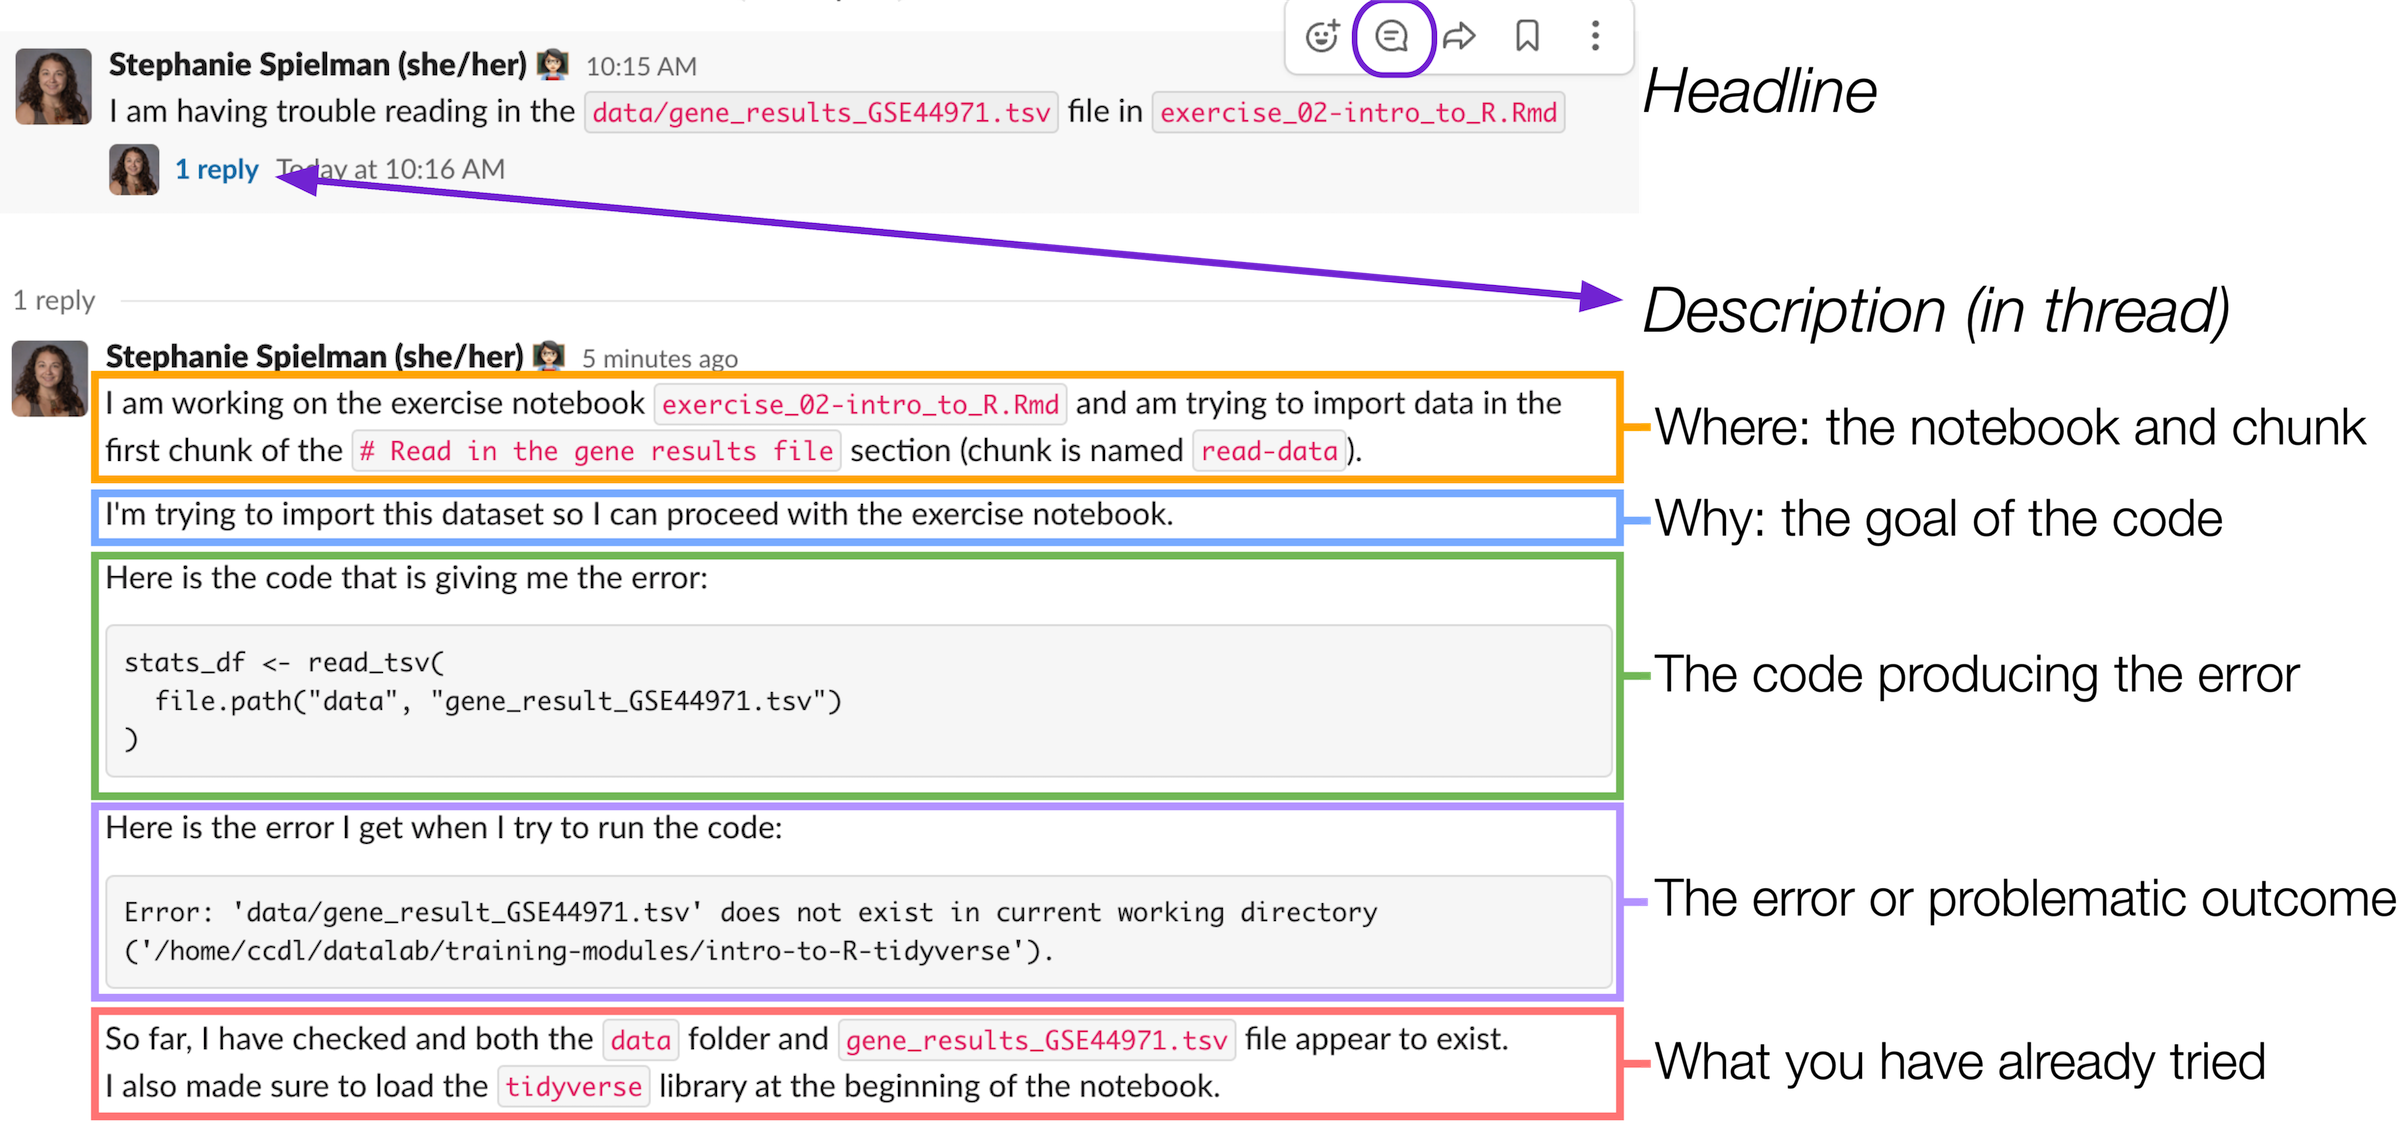Viewport: 2400px width, 1128px height.
Task: Add an emoji reaction to the message
Action: pos(1323,37)
